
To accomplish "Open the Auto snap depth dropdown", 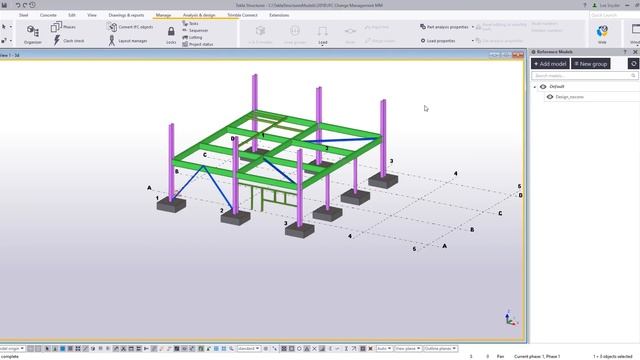I will (x=384, y=349).
